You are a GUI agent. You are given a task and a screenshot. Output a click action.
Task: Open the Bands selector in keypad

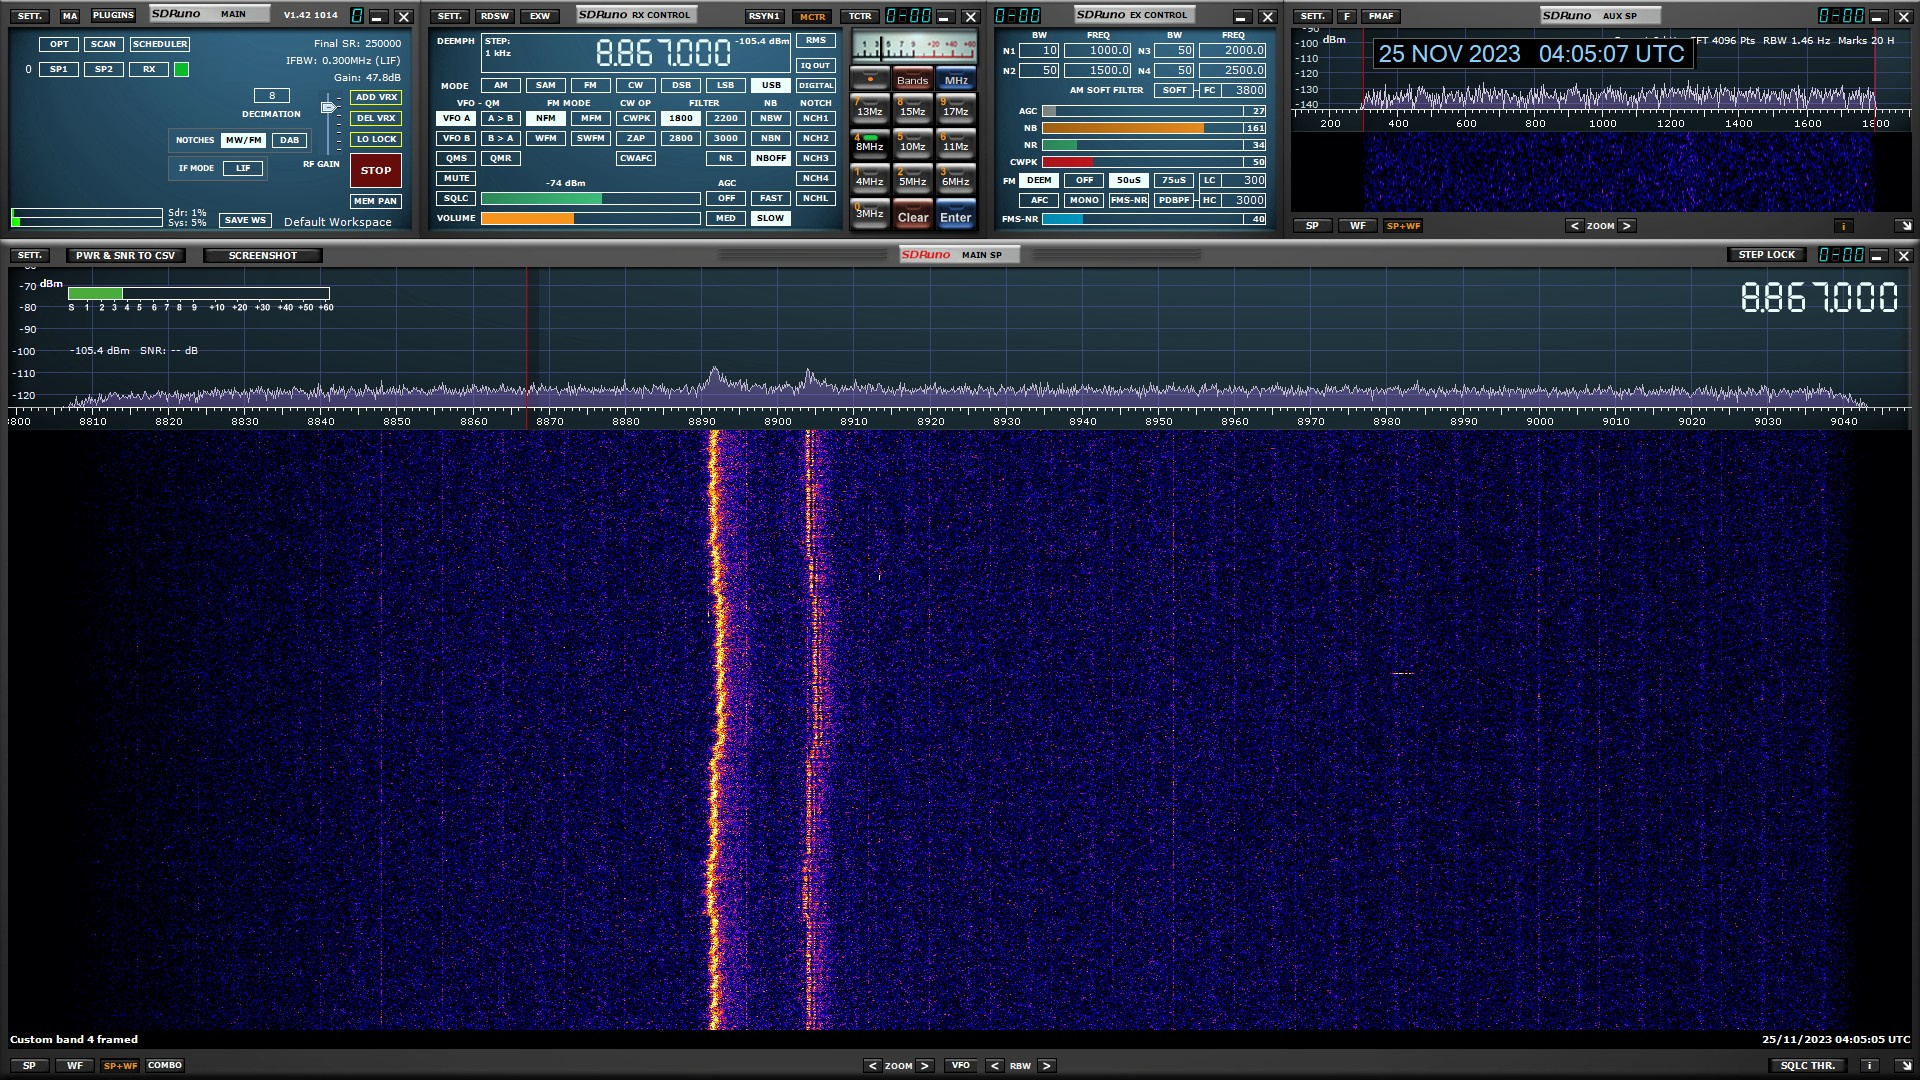[x=912, y=80]
